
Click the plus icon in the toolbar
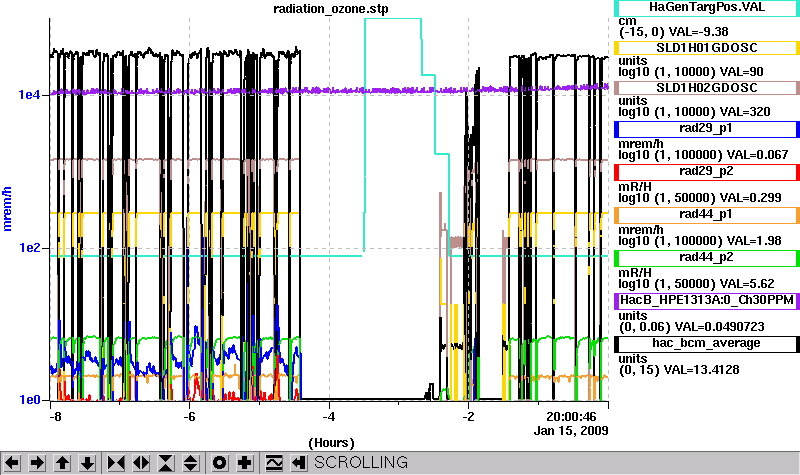(x=244, y=463)
